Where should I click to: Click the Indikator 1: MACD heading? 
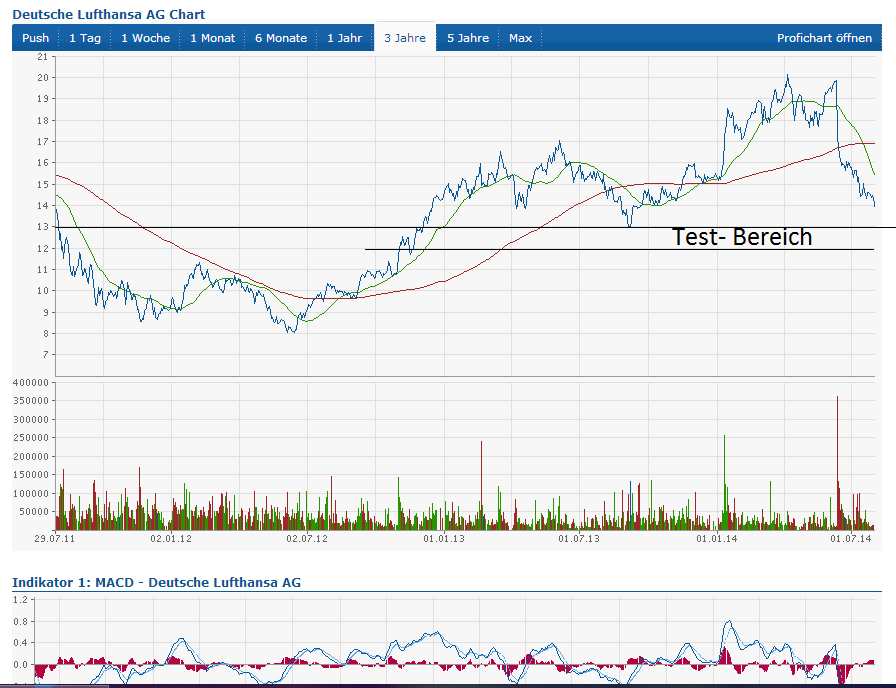click(x=157, y=582)
